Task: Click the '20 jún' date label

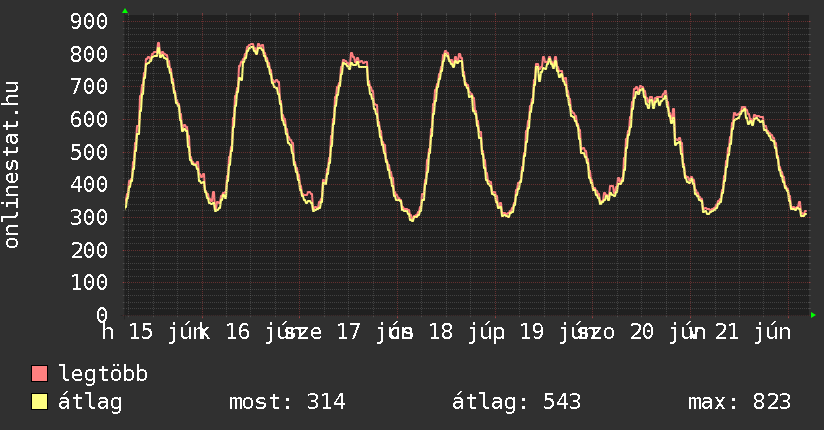Action: 667,332
